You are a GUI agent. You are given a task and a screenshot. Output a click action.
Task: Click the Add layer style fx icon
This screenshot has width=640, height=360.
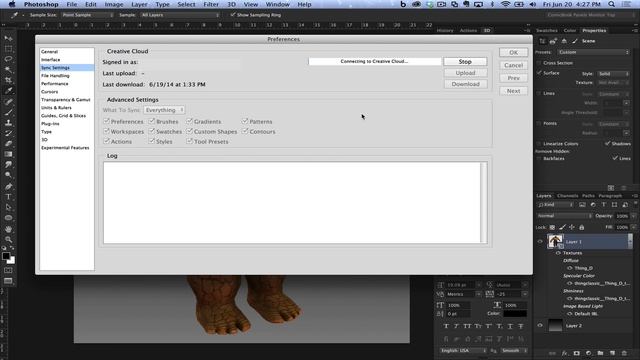click(564, 353)
